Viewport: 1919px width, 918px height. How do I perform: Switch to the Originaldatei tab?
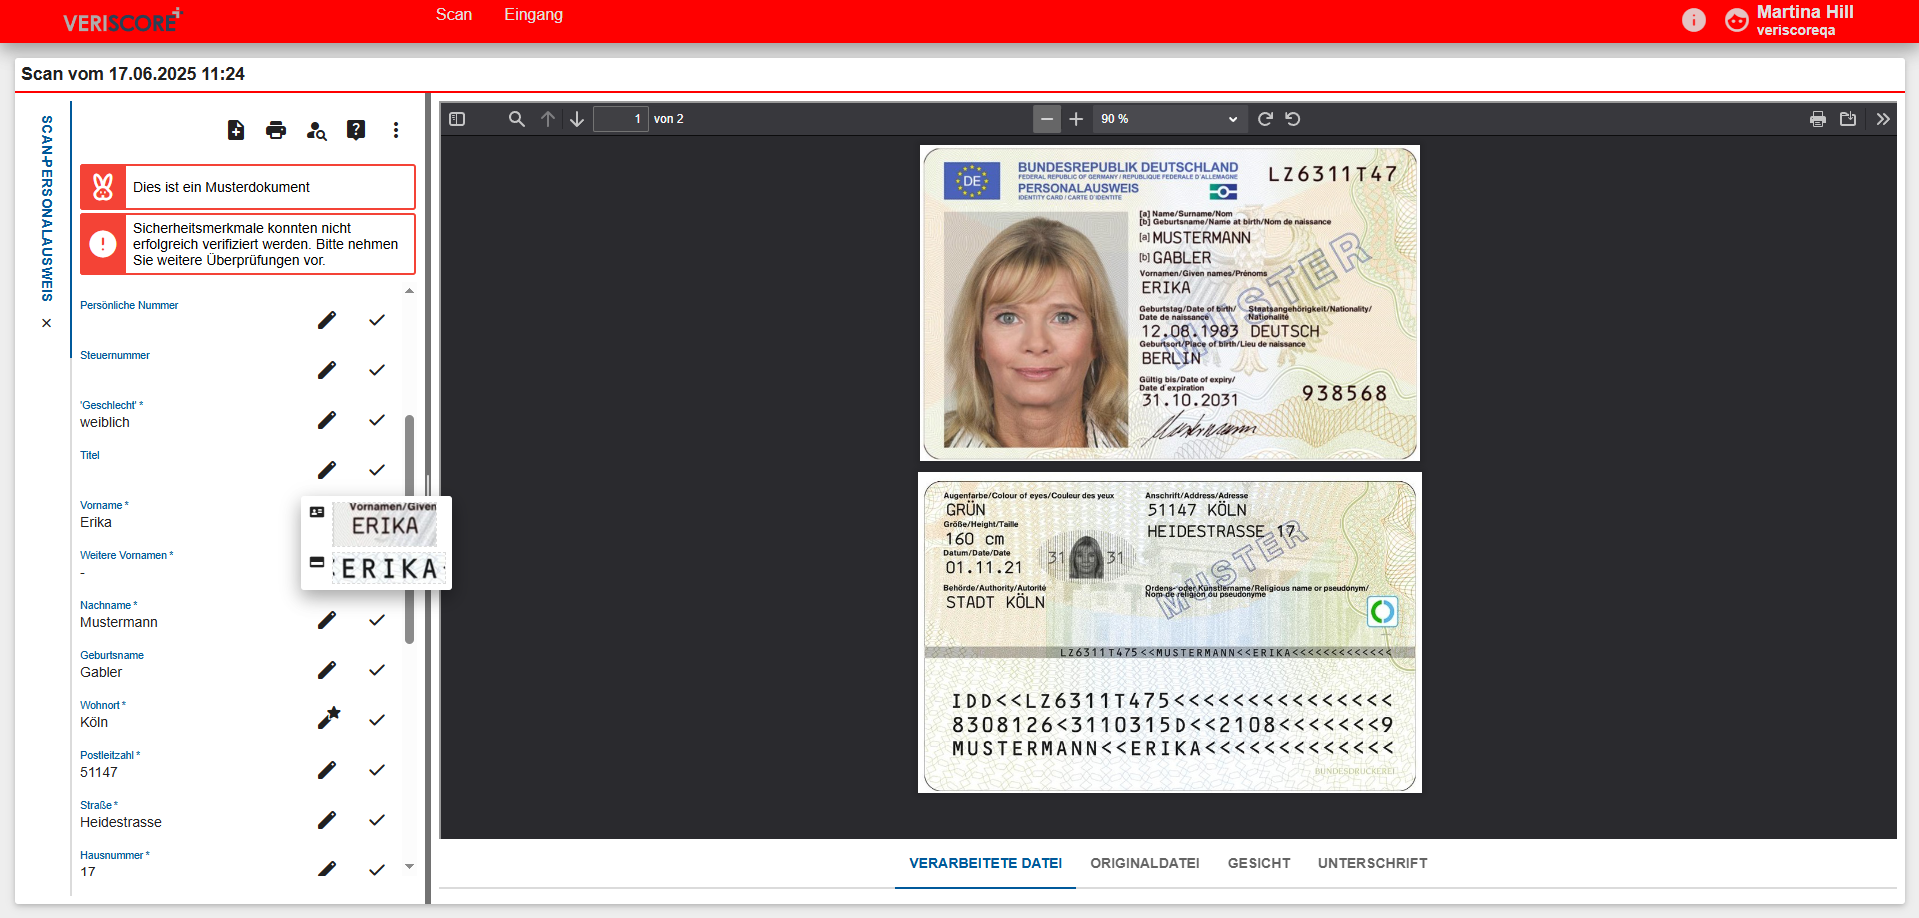1144,863
